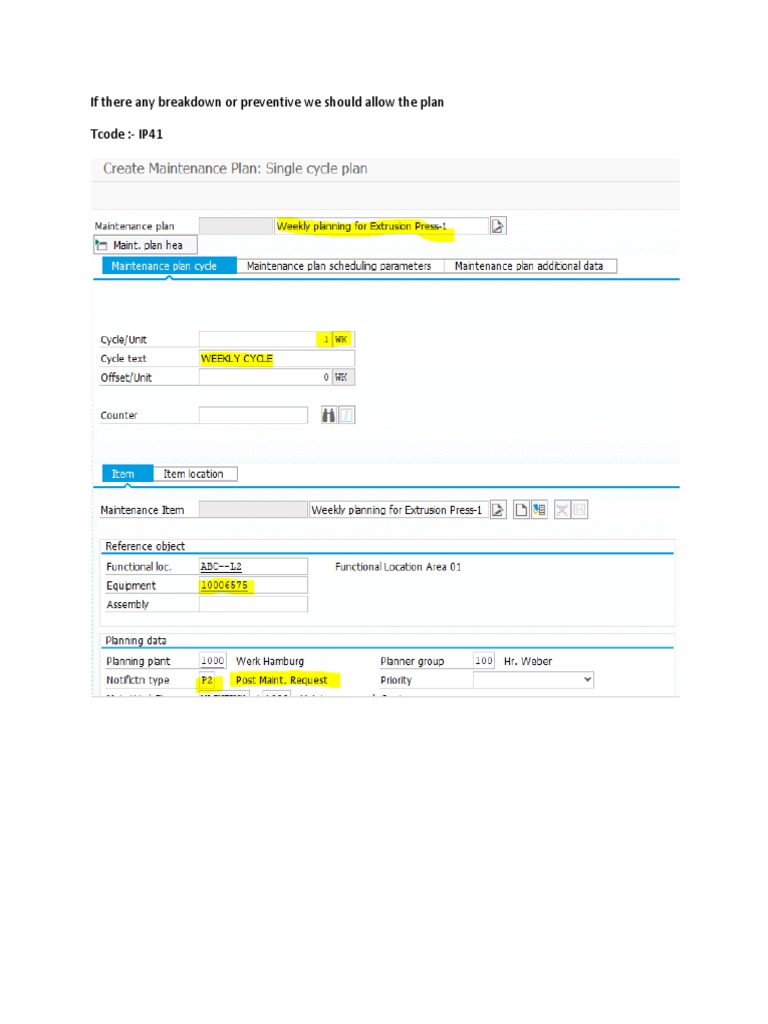Click the WK unit field next to Cycle
This screenshot has height=1024, width=768.
point(343,340)
